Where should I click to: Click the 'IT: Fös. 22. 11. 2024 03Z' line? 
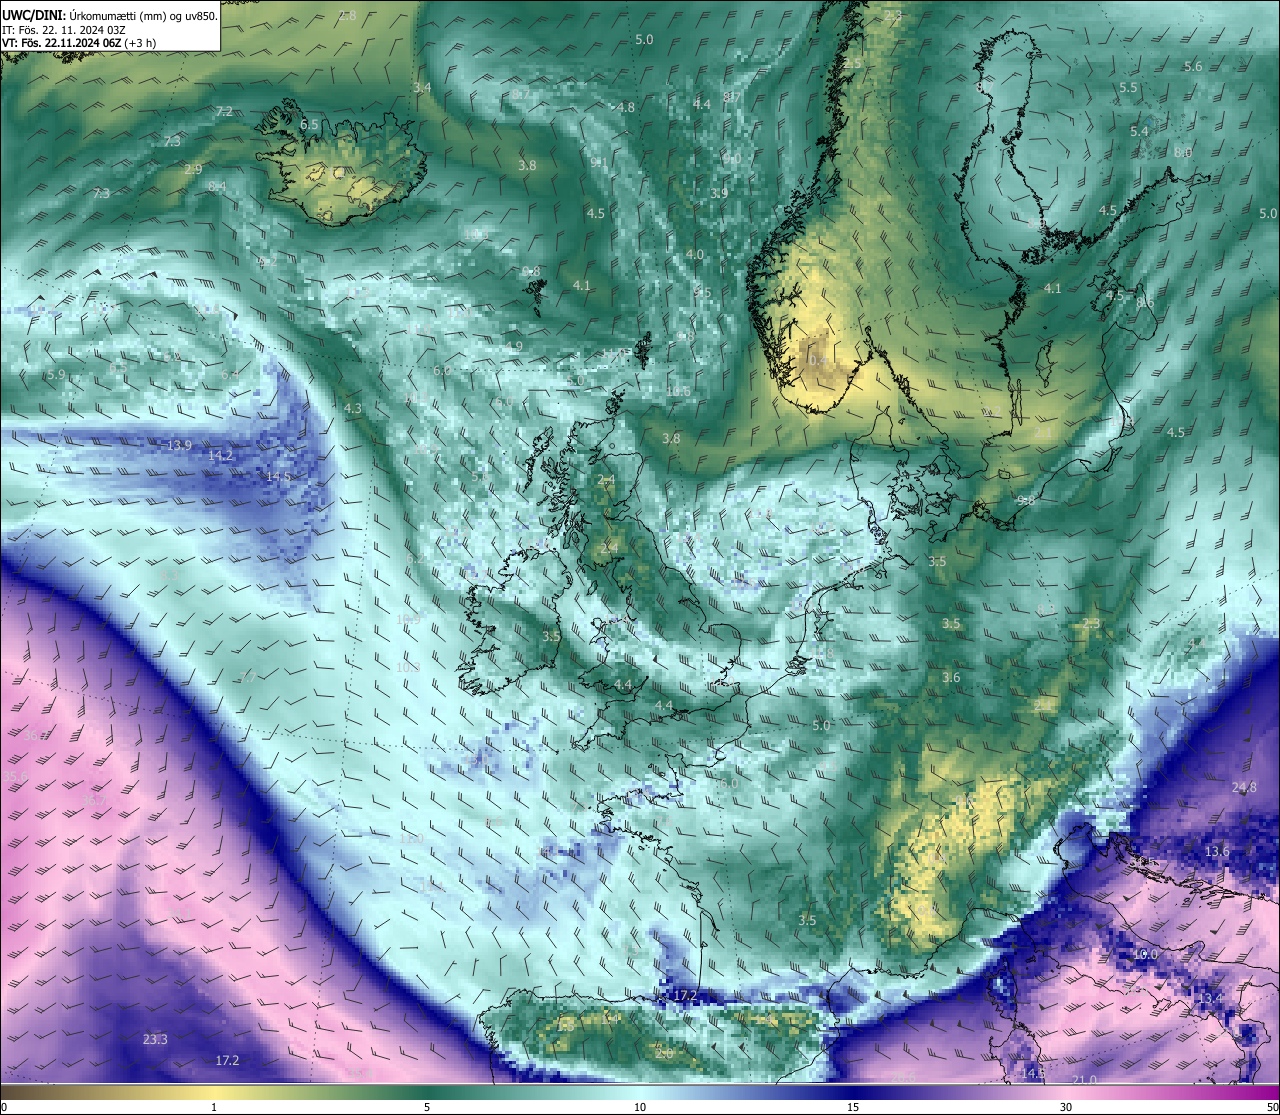64,30
